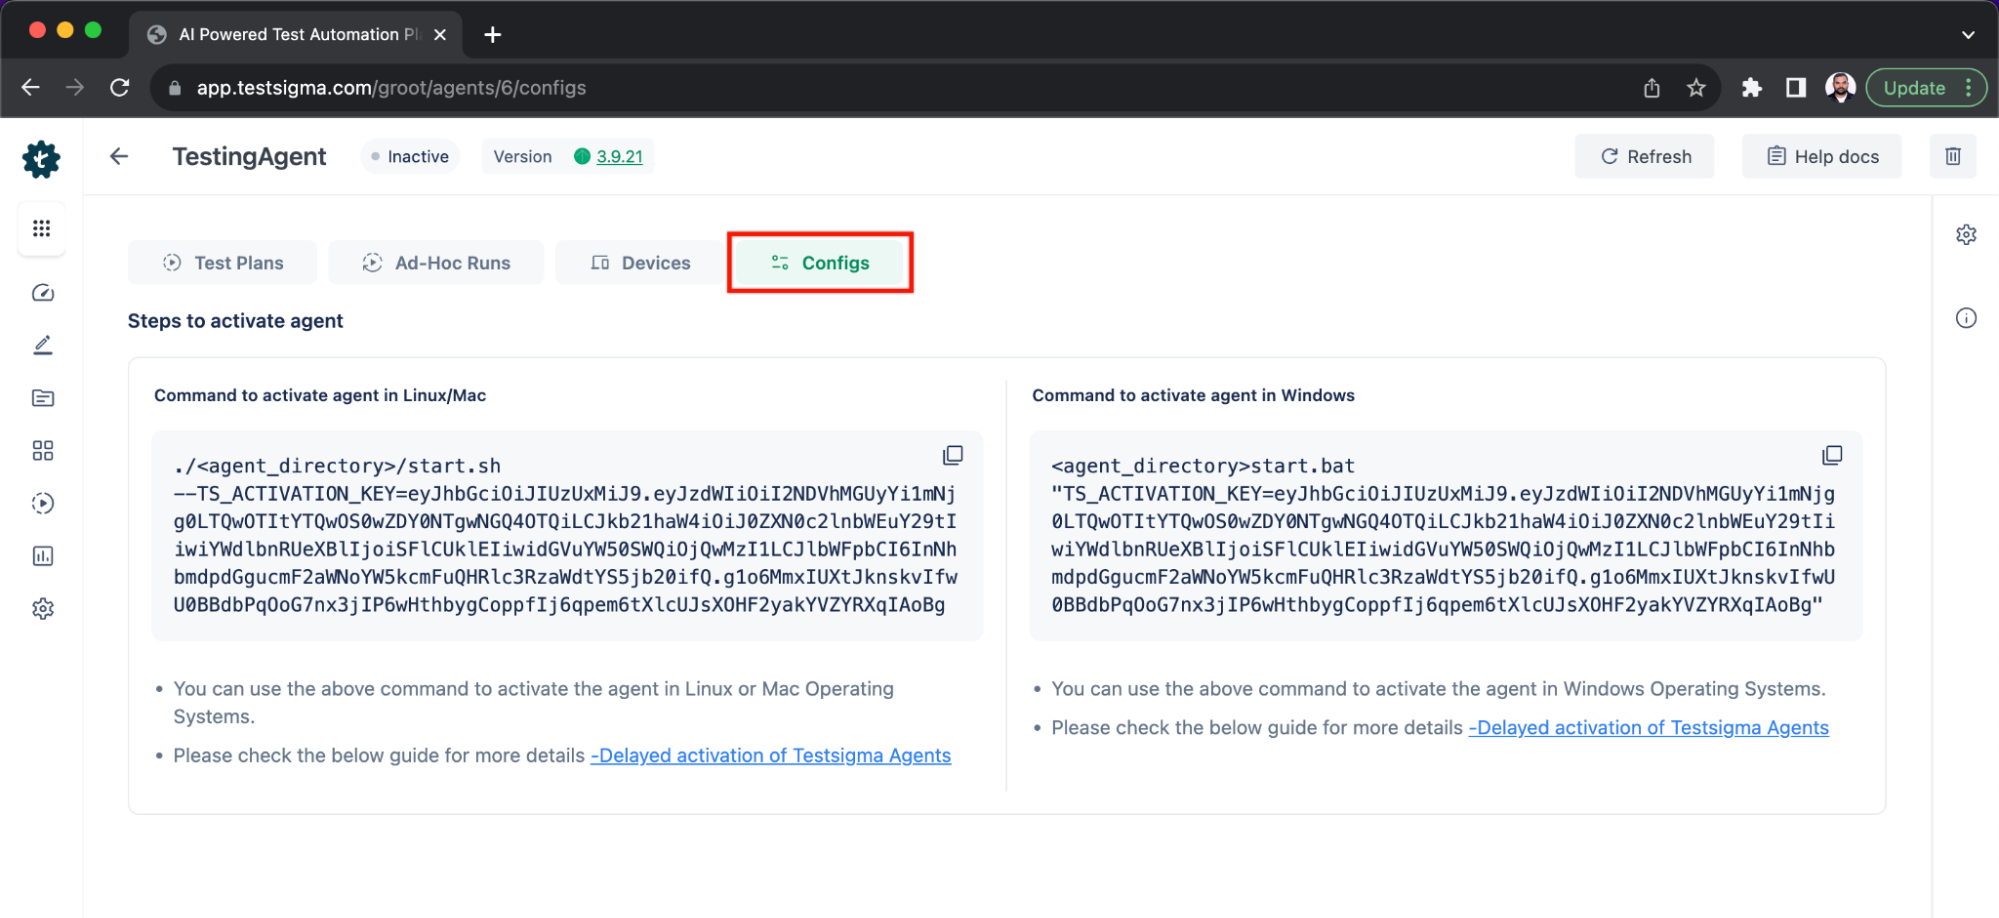Click the address bar URL
Image resolution: width=1999 pixels, height=918 pixels.
click(x=391, y=88)
